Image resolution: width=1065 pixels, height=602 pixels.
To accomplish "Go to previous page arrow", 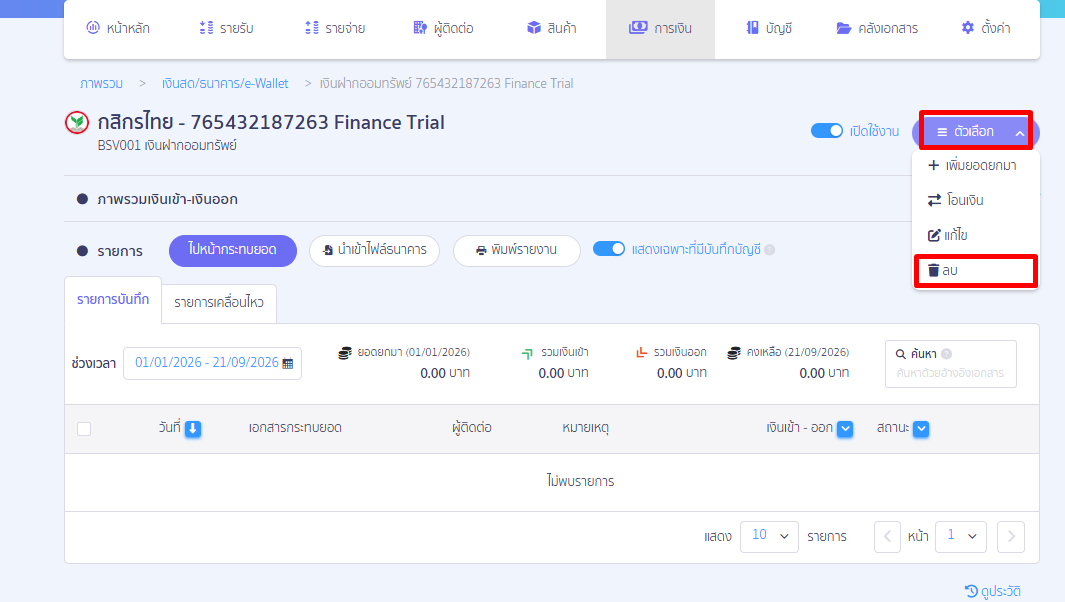I will pos(887,537).
